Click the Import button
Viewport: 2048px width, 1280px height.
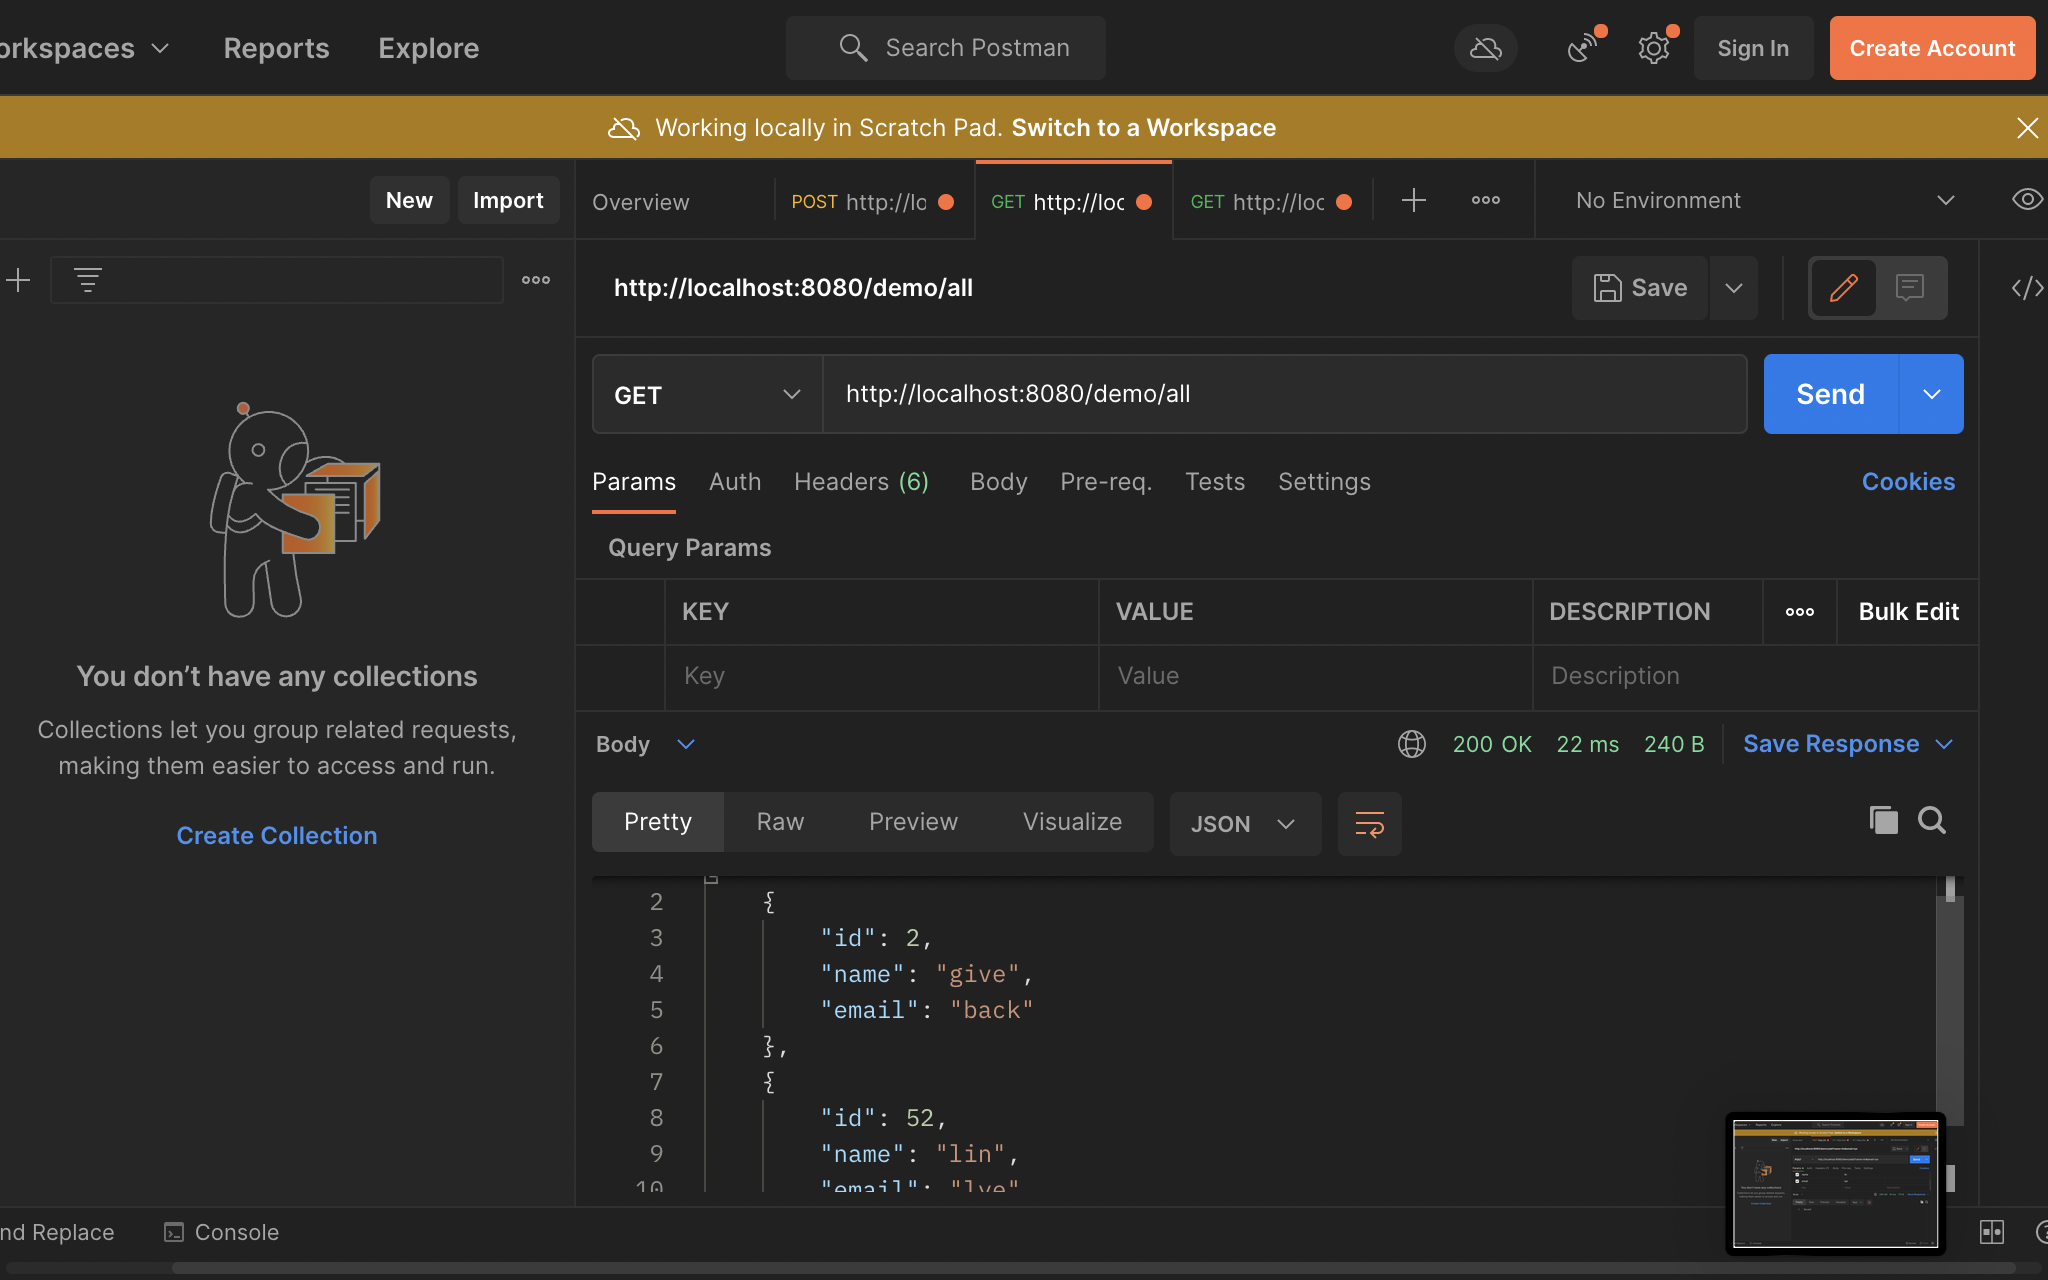click(508, 200)
